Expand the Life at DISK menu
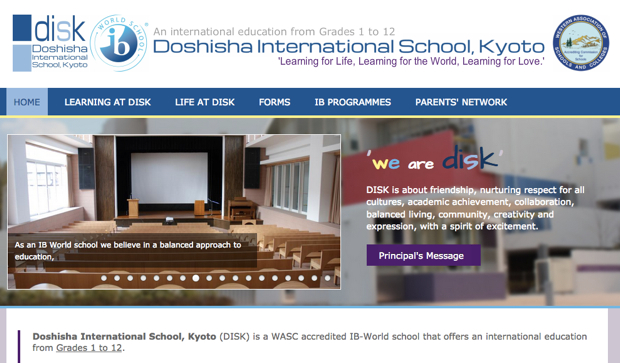Viewport: 620px width, 363px height. click(205, 102)
